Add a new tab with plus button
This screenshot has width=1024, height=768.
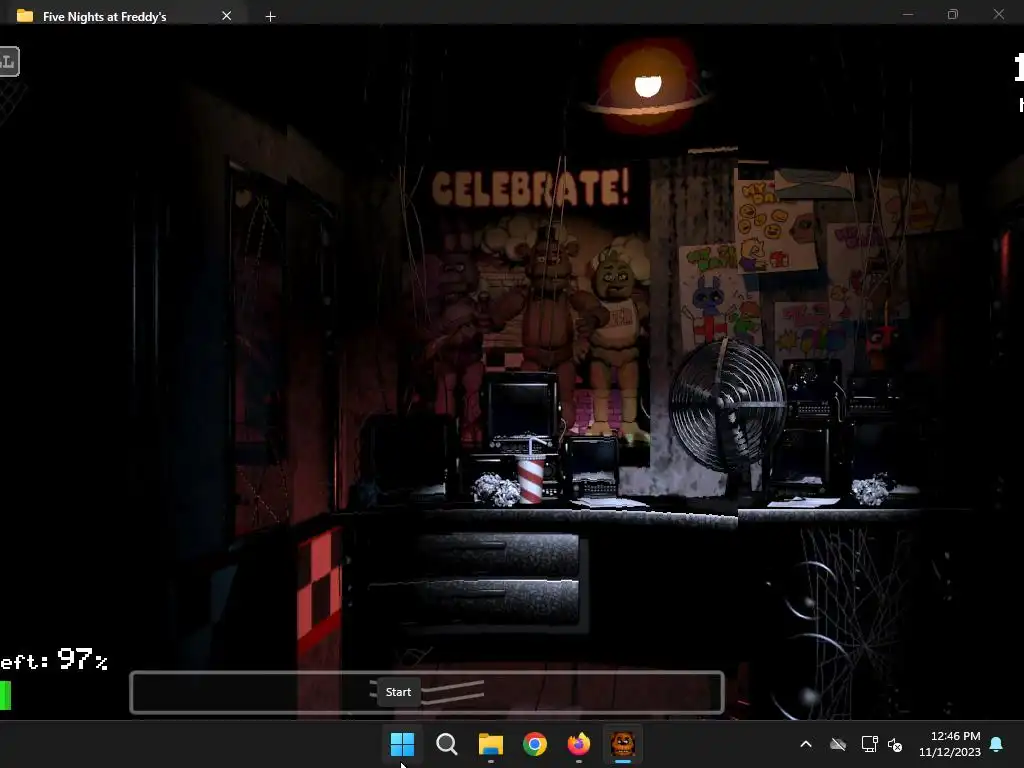270,16
